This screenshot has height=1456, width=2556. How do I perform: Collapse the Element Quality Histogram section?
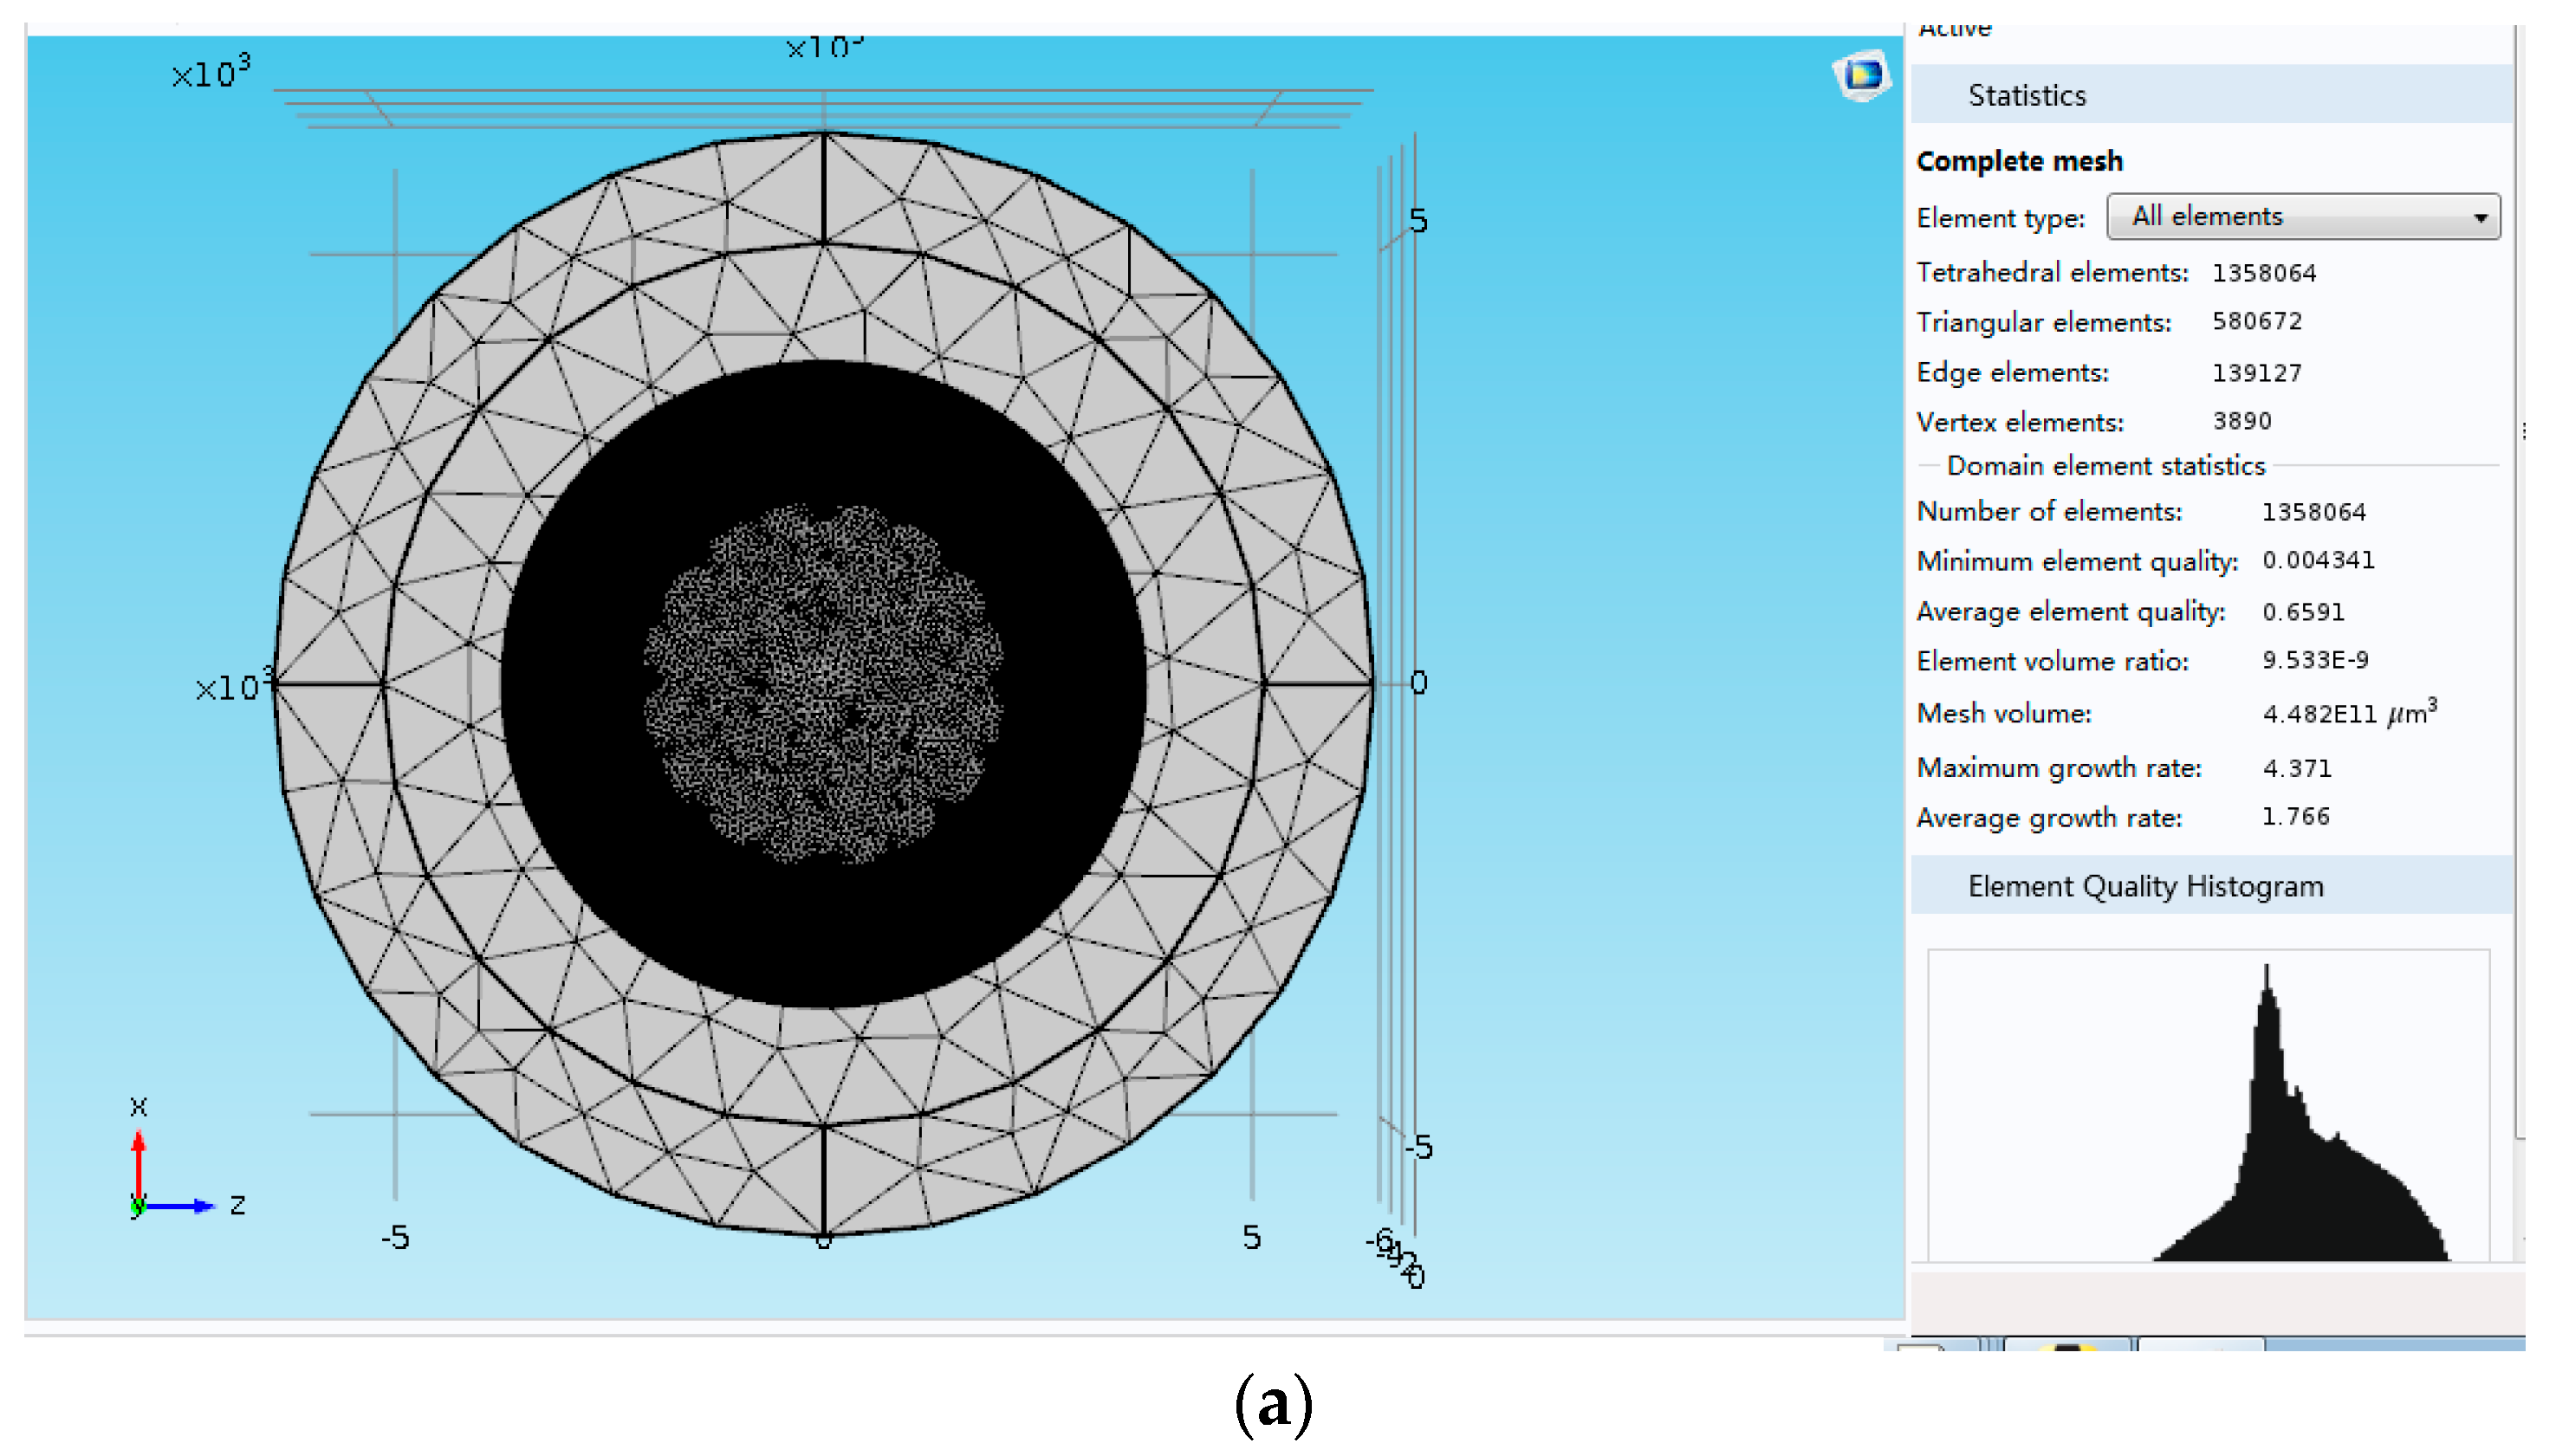point(2144,886)
